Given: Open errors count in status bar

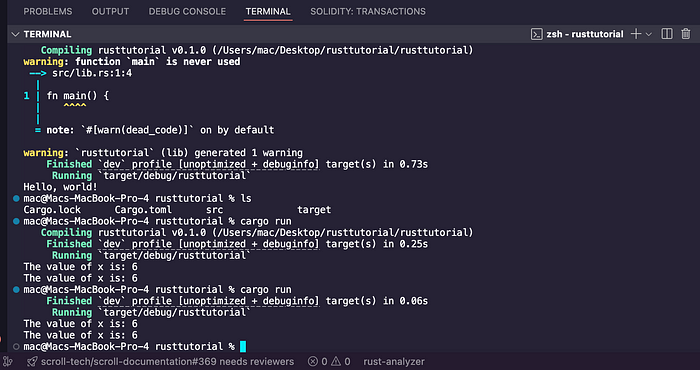Looking at the screenshot, I should click(x=318, y=362).
